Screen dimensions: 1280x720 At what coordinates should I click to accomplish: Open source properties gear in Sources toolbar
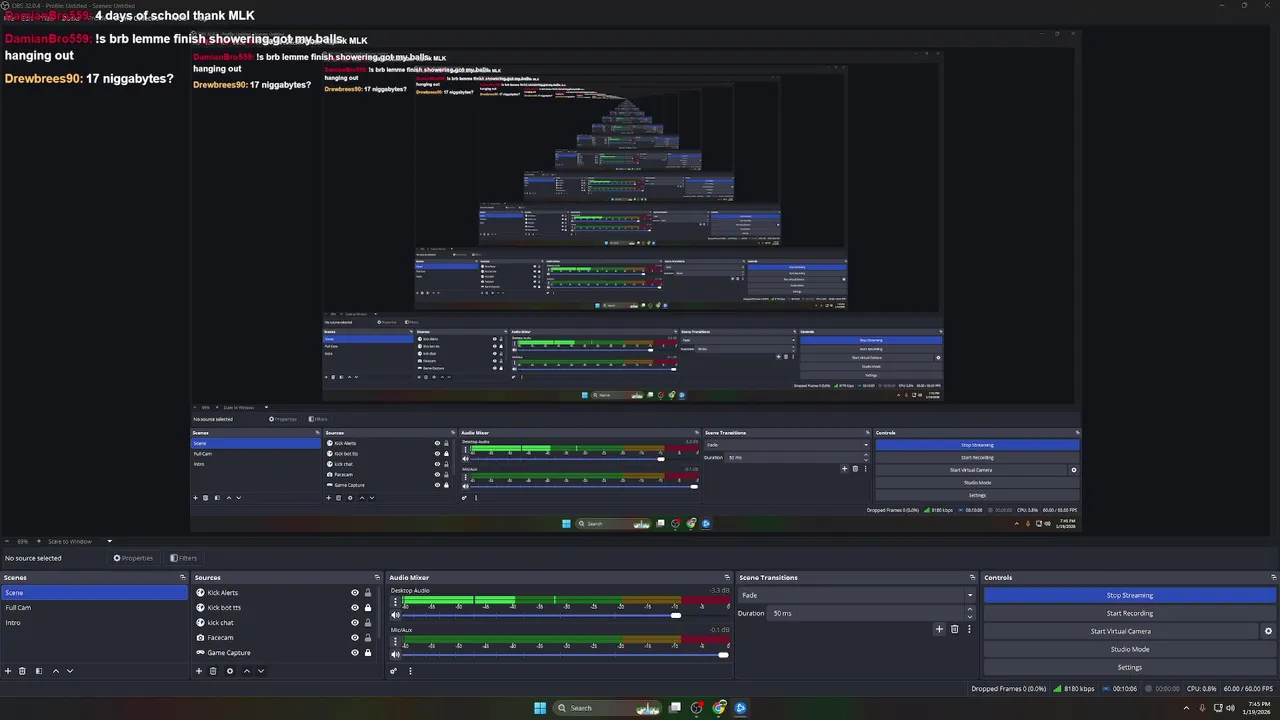[230, 671]
